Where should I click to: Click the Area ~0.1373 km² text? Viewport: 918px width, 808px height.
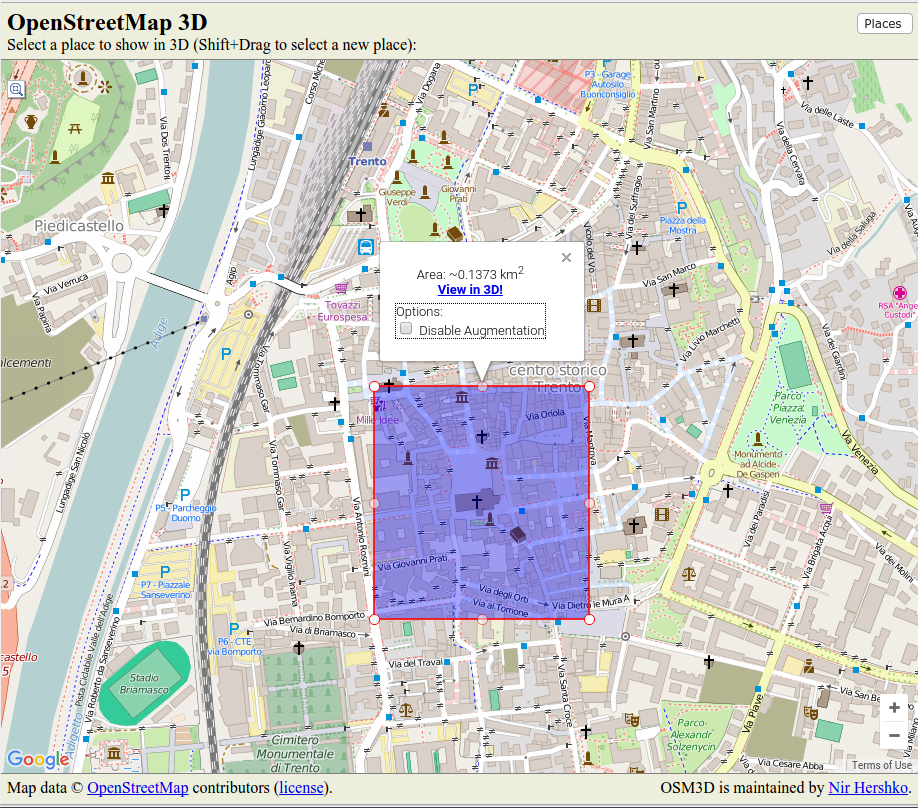[470, 273]
